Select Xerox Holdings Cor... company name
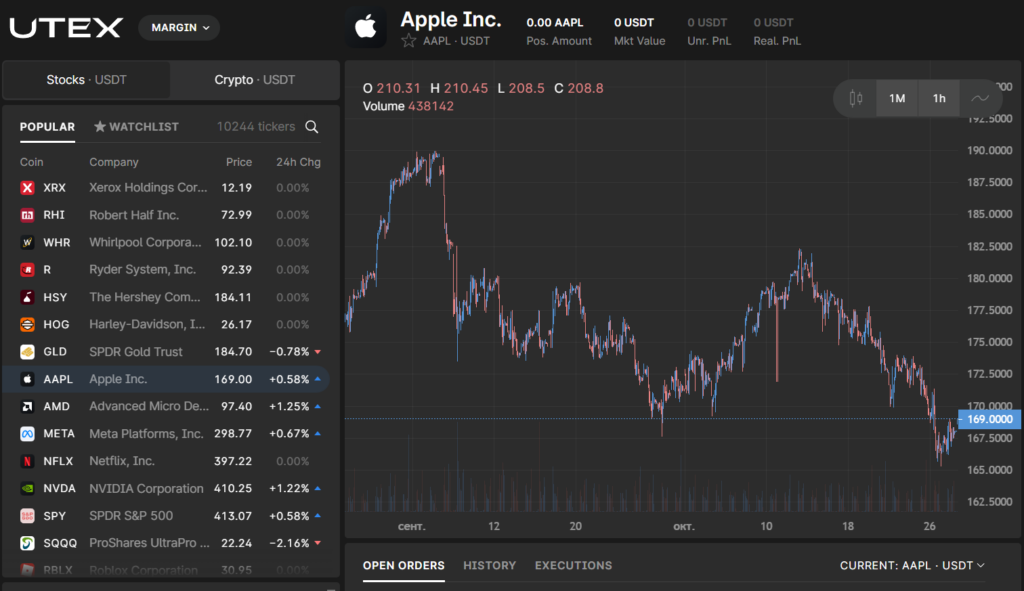The width and height of the screenshot is (1024, 591). pyautogui.click(x=148, y=187)
